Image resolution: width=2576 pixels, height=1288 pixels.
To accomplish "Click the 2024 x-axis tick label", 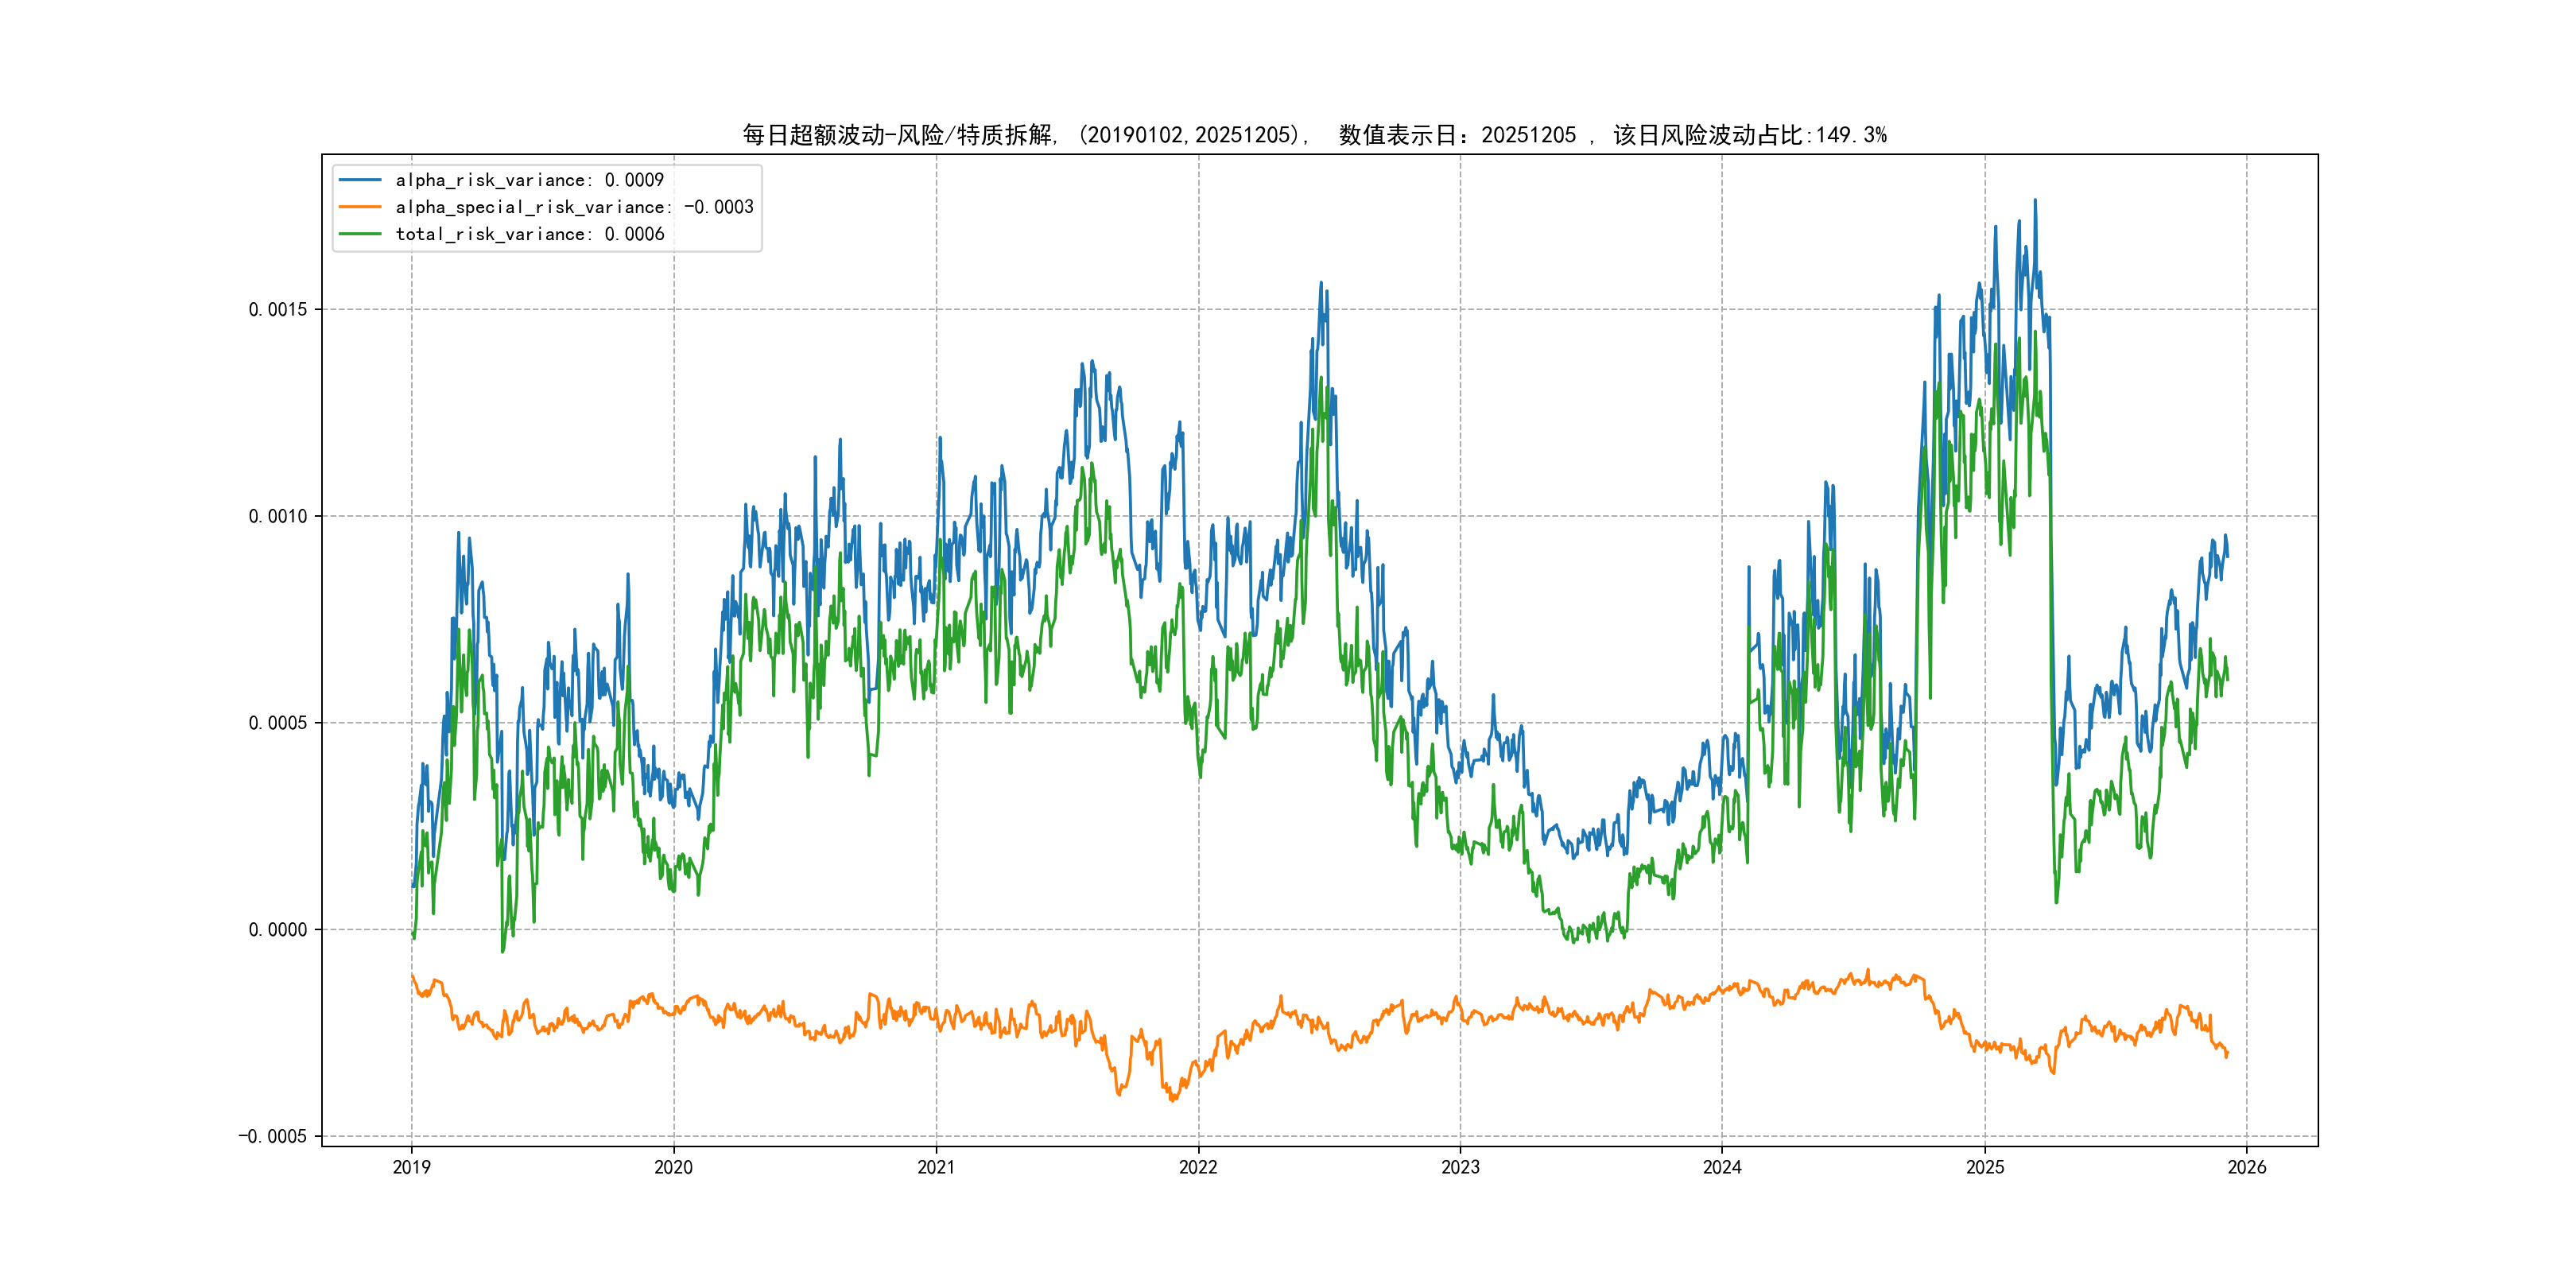I will point(1722,1167).
